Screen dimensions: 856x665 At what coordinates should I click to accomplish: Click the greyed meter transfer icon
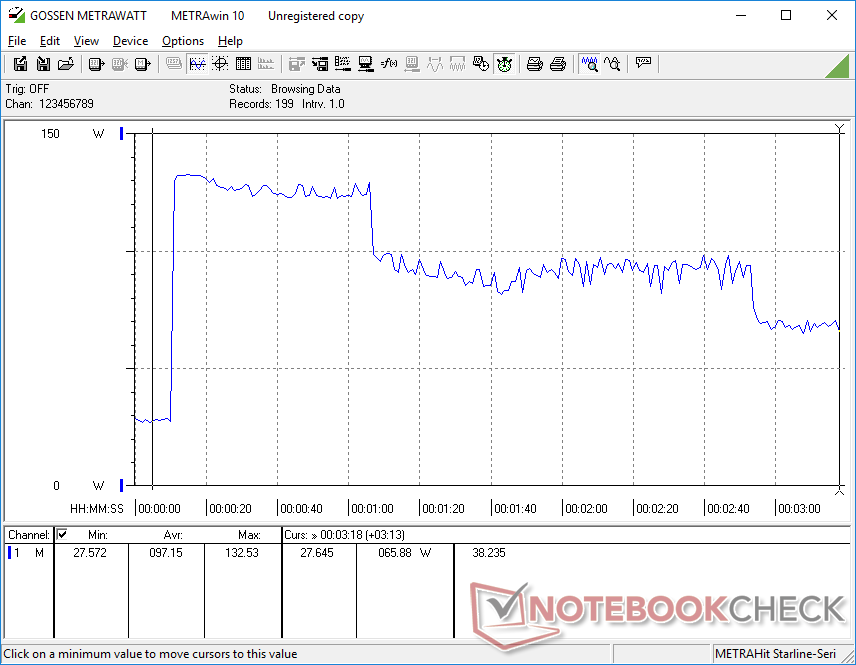pyautogui.click(x=412, y=64)
